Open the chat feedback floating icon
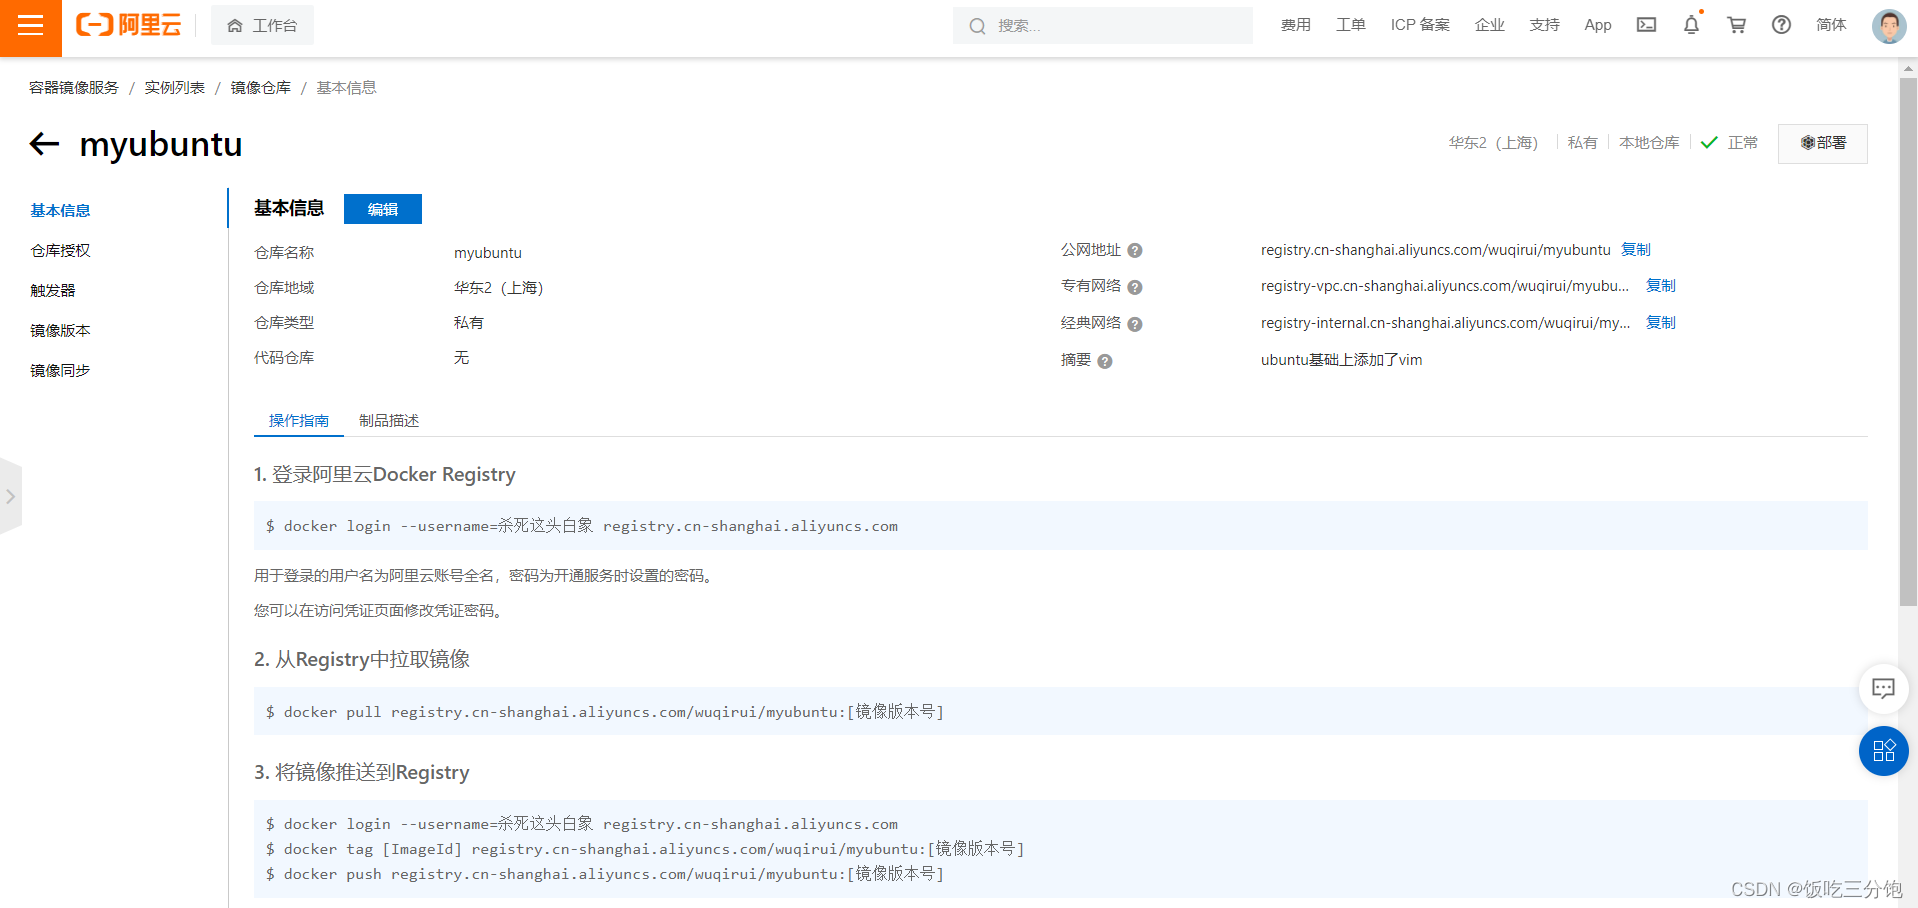This screenshot has width=1918, height=908. (x=1883, y=688)
